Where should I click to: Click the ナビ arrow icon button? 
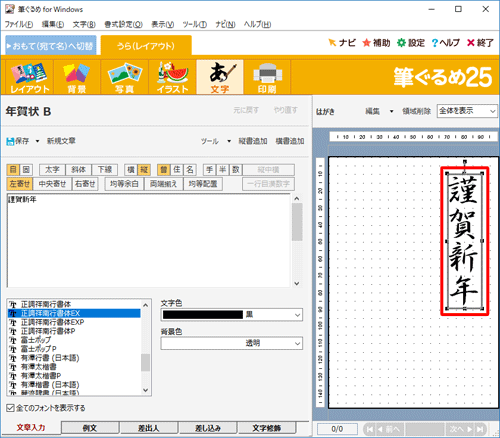click(x=342, y=43)
